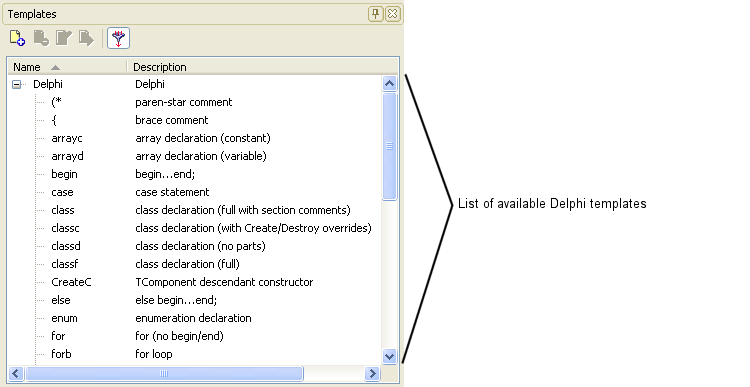Click 'begin...end;' description text

pyautogui.click(x=165, y=174)
